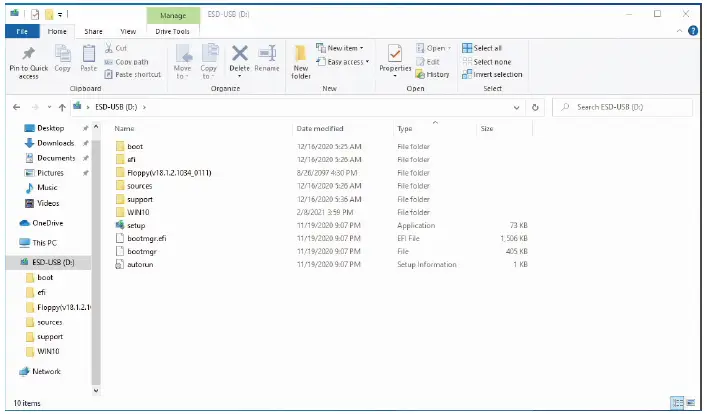
Task: Select Network in navigation pane
Action: click(x=46, y=371)
